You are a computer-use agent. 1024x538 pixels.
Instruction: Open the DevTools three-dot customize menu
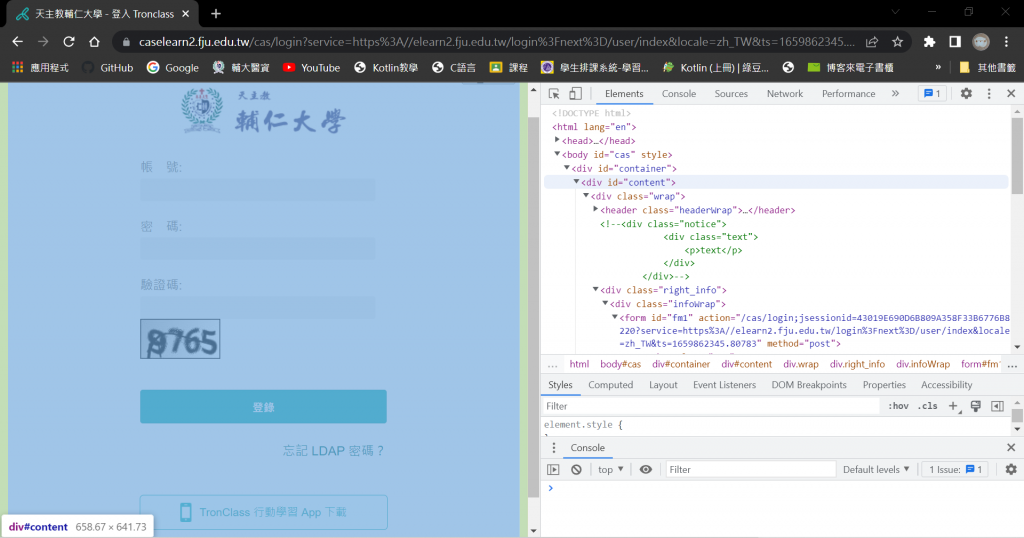[x=989, y=93]
